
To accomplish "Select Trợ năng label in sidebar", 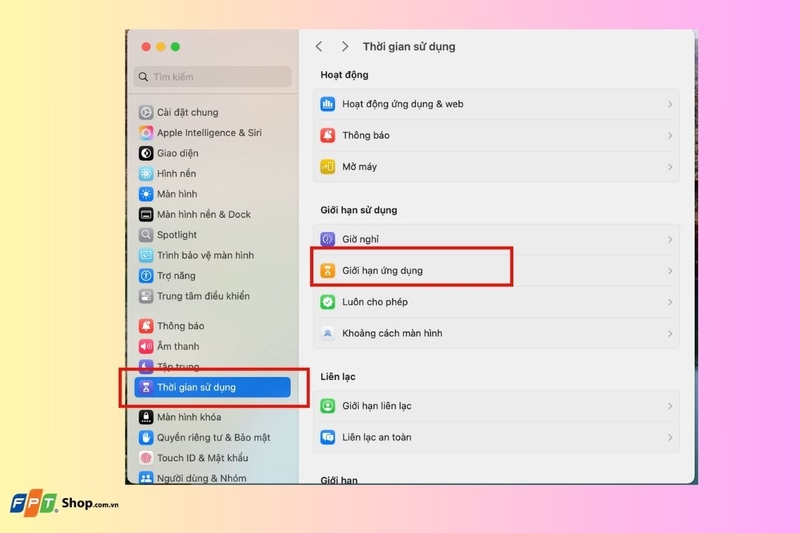I will 176,275.
